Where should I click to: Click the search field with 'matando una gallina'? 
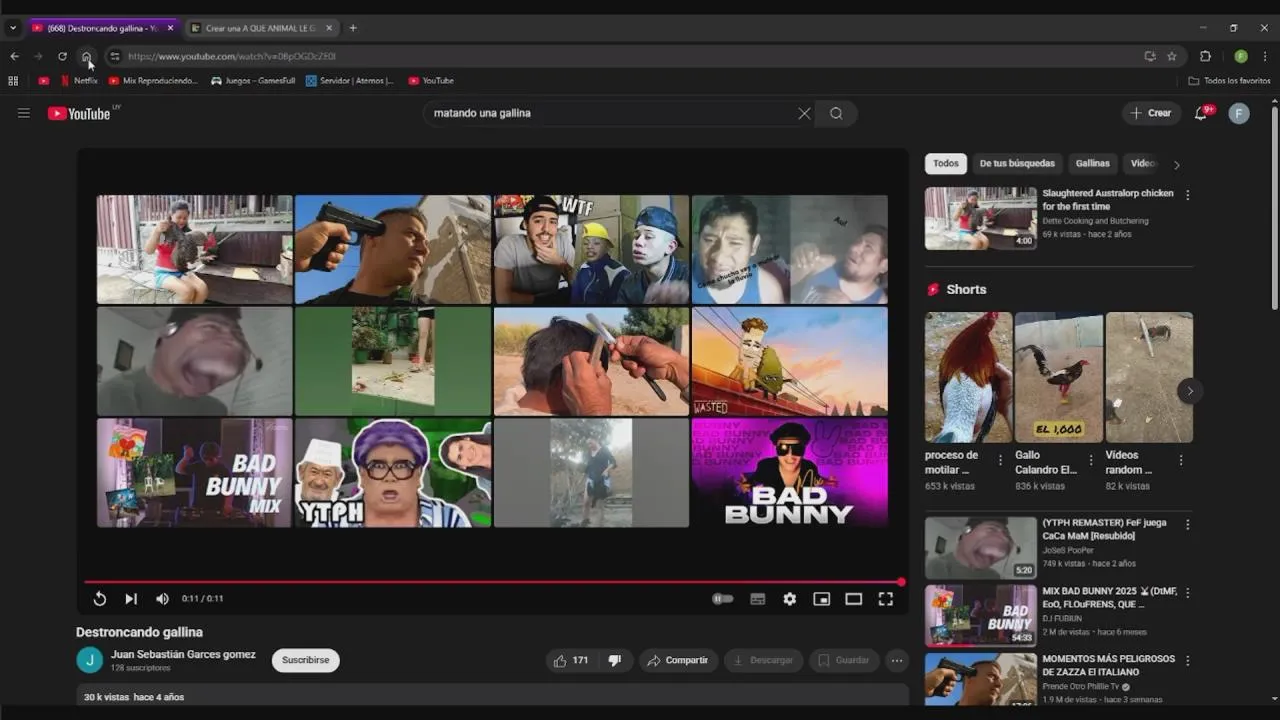610,113
